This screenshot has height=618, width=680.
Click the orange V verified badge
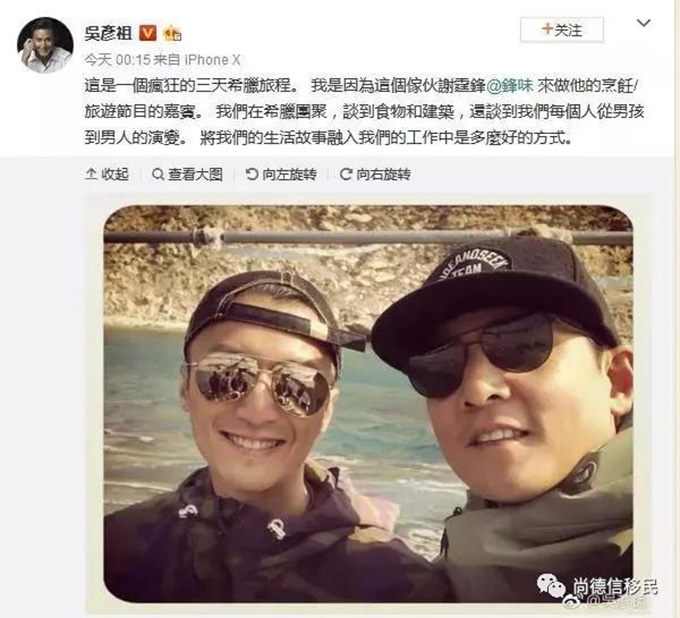(147, 33)
